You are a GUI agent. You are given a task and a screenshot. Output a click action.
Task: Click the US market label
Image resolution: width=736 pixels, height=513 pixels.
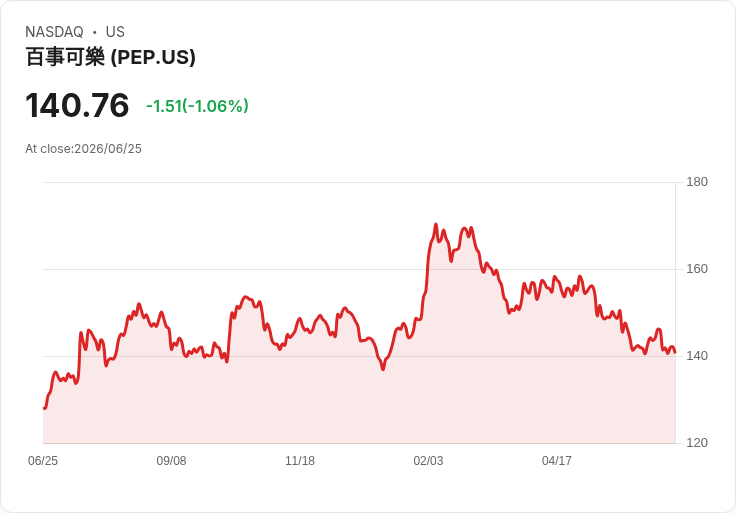pyautogui.click(x=115, y=32)
